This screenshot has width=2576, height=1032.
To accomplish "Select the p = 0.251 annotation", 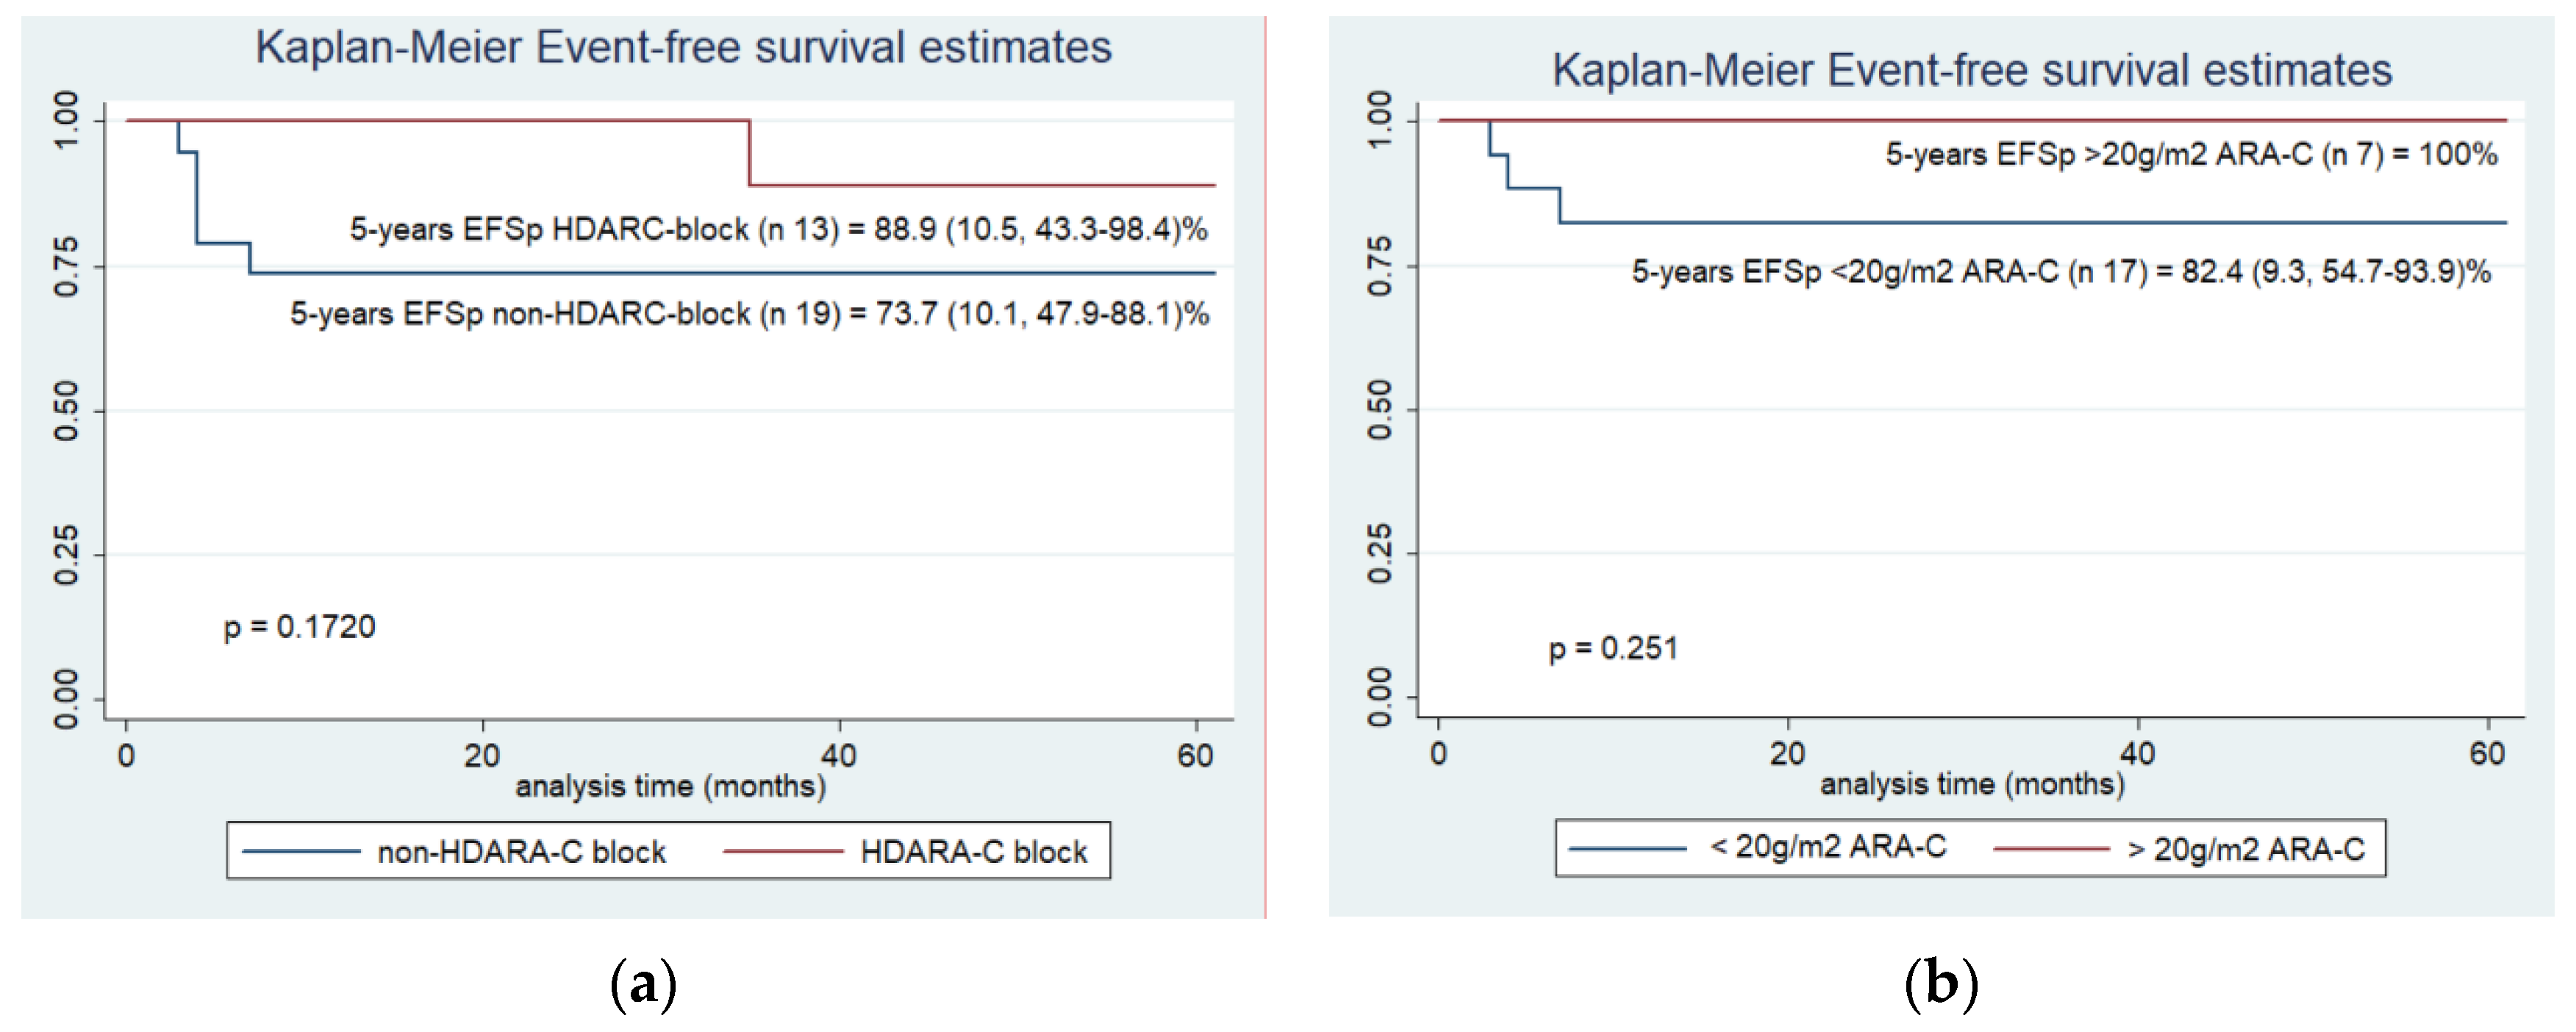I will point(1613,649).
